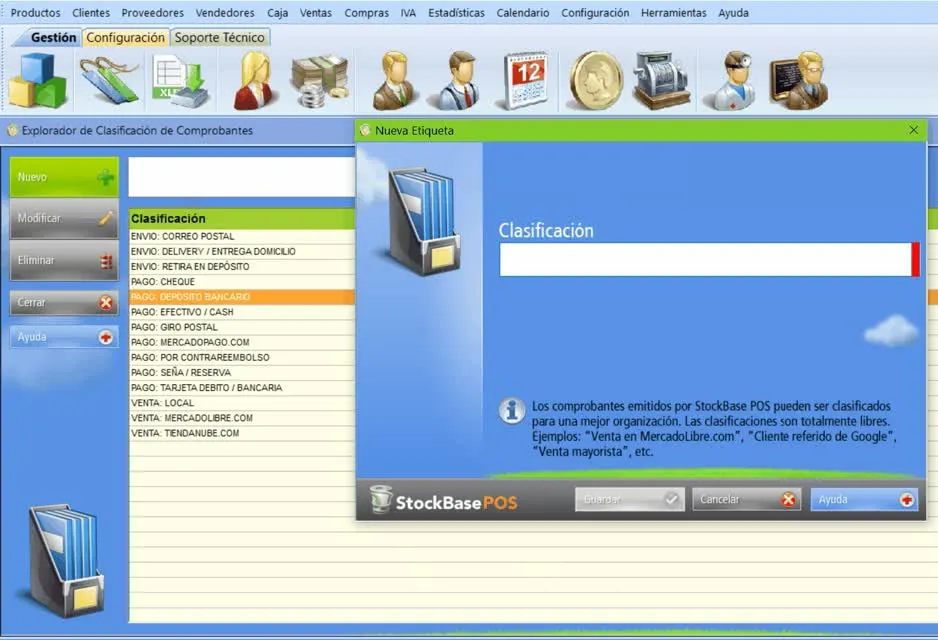Open the Estadísticas menu
Screen dimensions: 938x640
(x=456, y=13)
